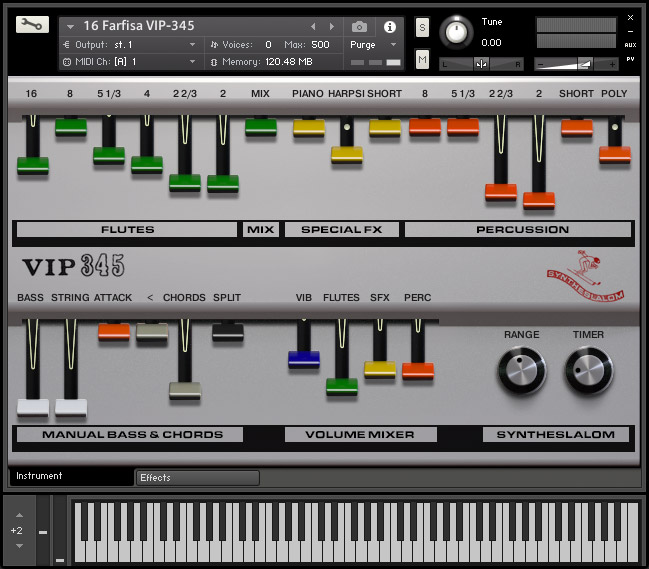Image resolution: width=649 pixels, height=569 pixels.
Task: Click the PERC volume orange drawbar
Action: (x=418, y=371)
